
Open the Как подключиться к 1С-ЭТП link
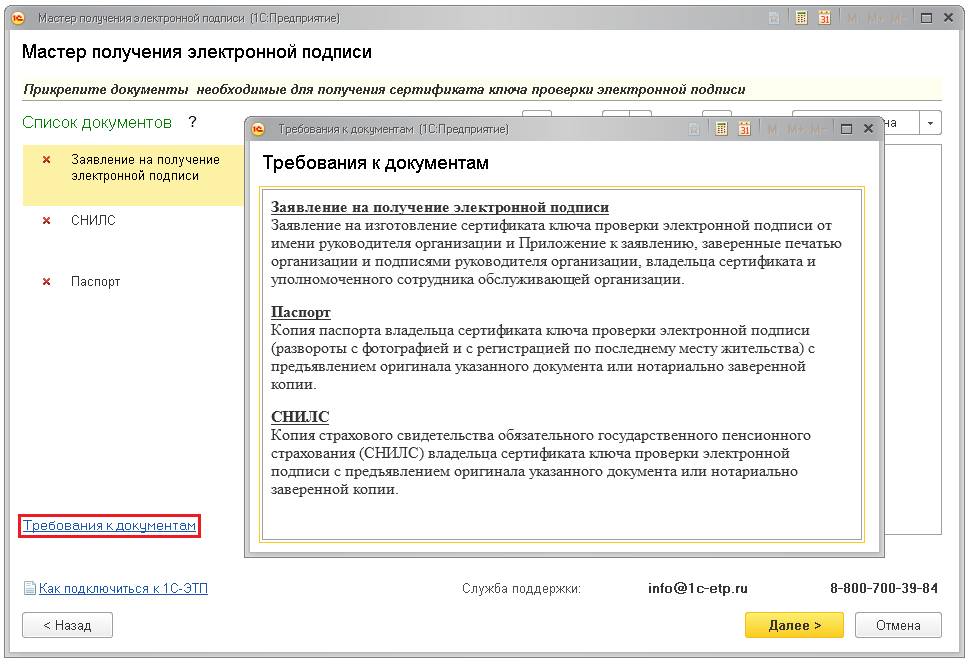123,588
